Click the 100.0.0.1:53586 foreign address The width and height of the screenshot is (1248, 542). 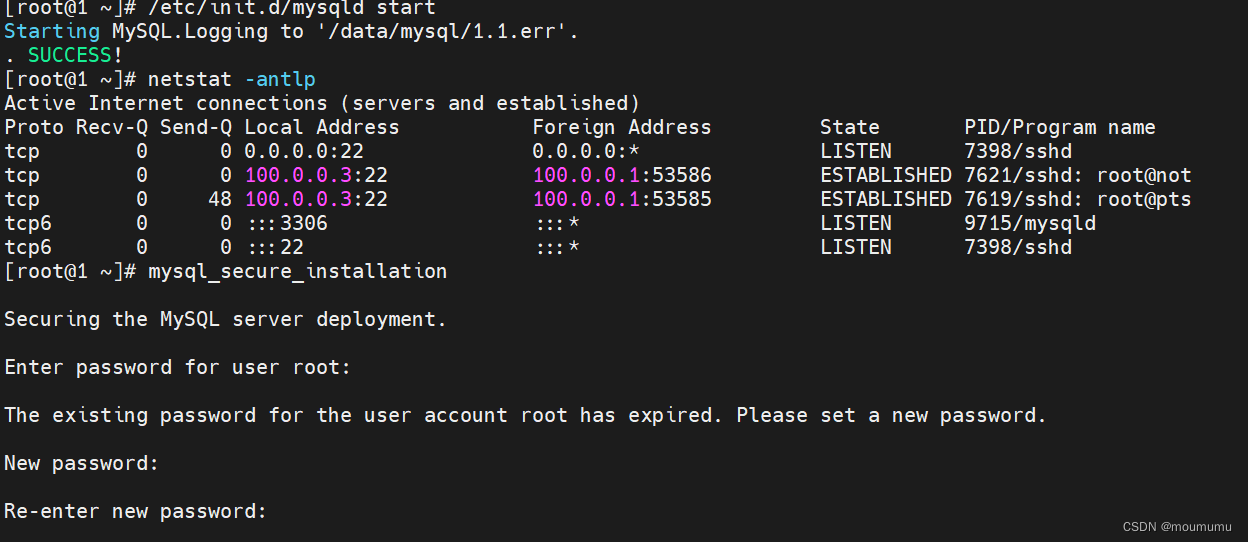click(x=622, y=175)
